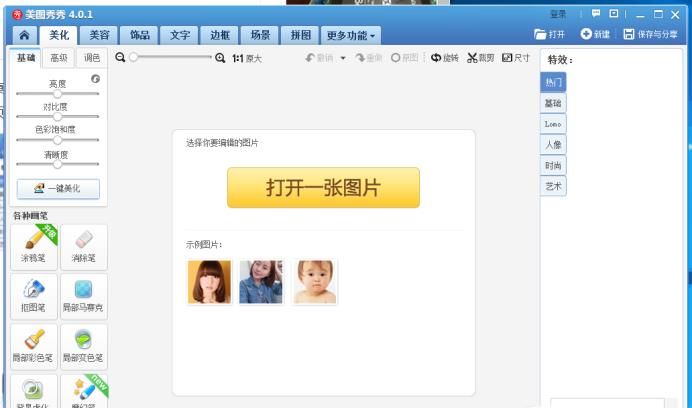692x408 pixels.
Task: Select the 局部彩色笔 partial color brush
Action: coord(34,347)
